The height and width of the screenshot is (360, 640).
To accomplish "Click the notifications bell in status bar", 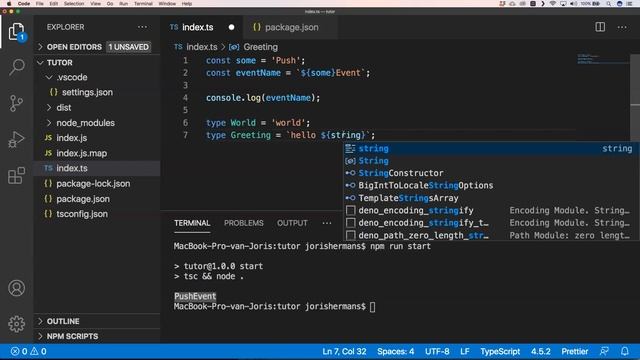I will [x=624, y=351].
